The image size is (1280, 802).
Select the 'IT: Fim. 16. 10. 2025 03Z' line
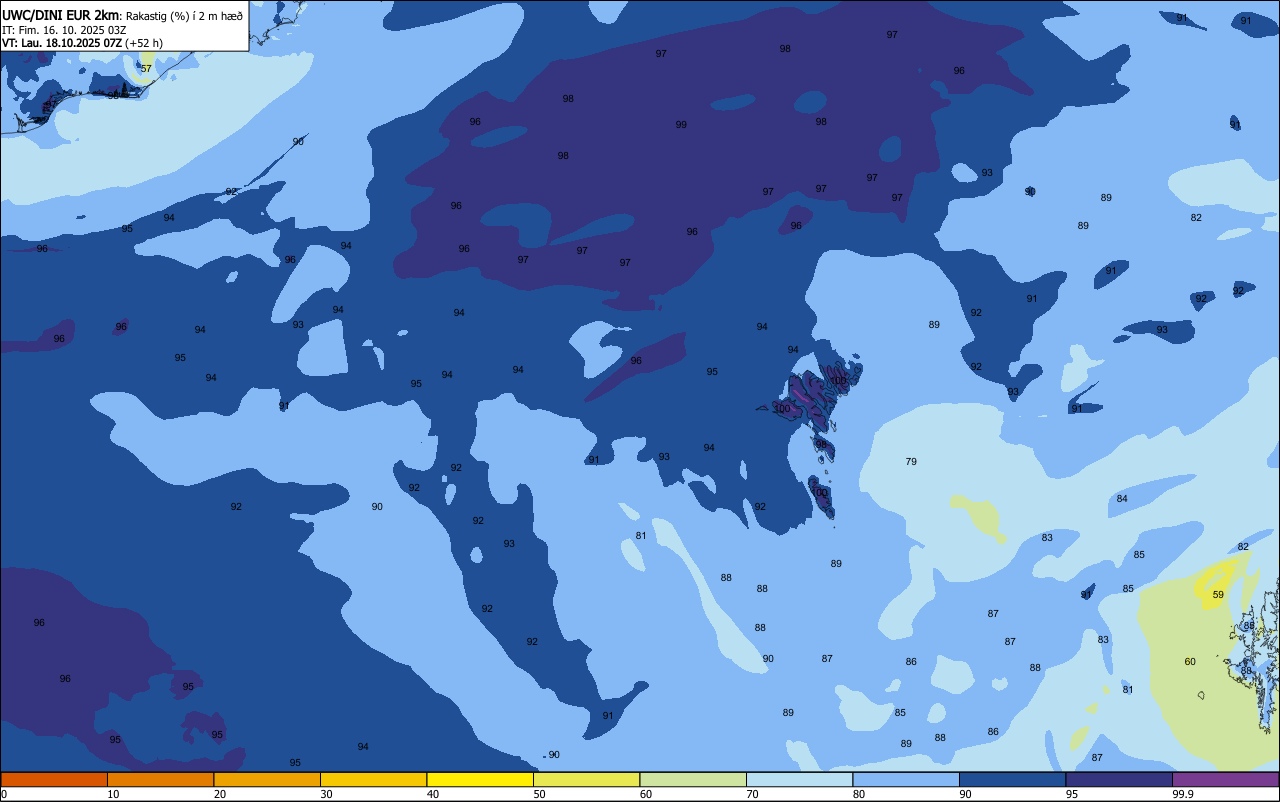64,30
